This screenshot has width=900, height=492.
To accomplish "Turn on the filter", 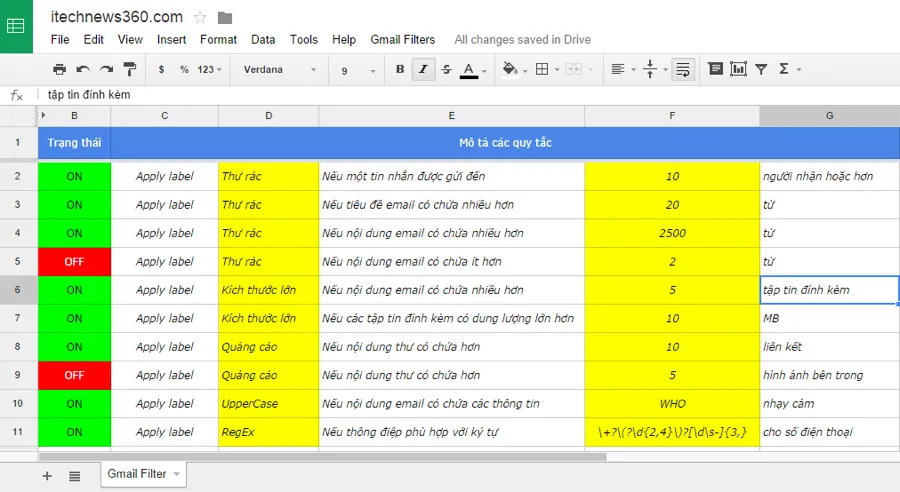I will pos(761,69).
